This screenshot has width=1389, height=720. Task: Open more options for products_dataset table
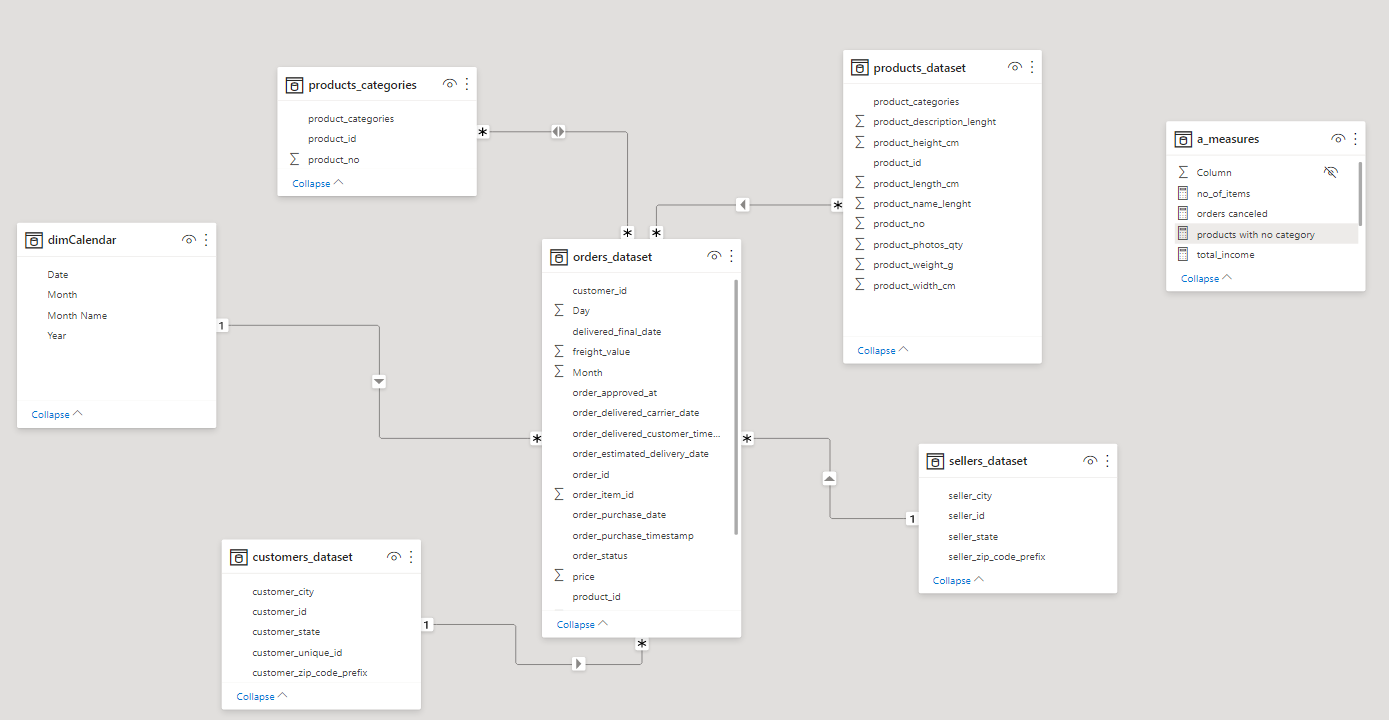(x=1032, y=67)
